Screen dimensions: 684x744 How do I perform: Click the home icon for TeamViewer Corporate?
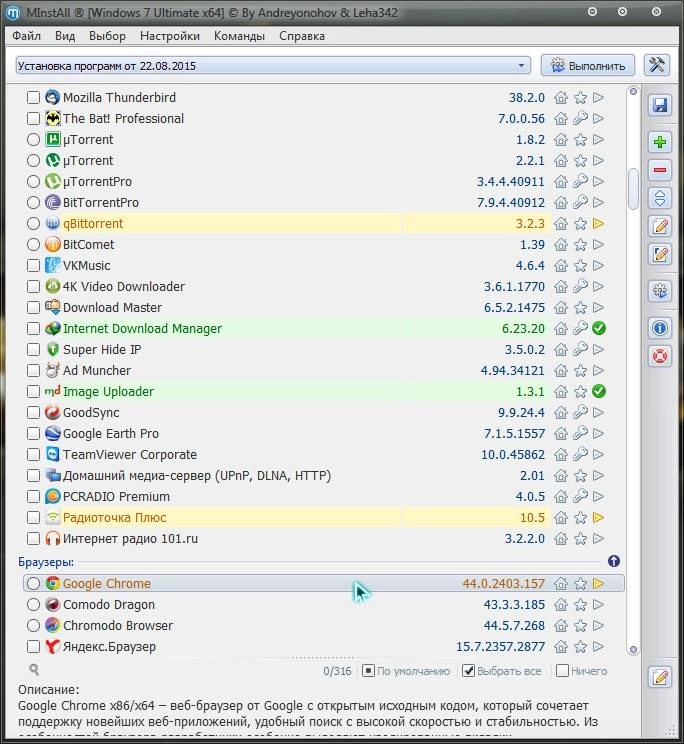[561, 455]
